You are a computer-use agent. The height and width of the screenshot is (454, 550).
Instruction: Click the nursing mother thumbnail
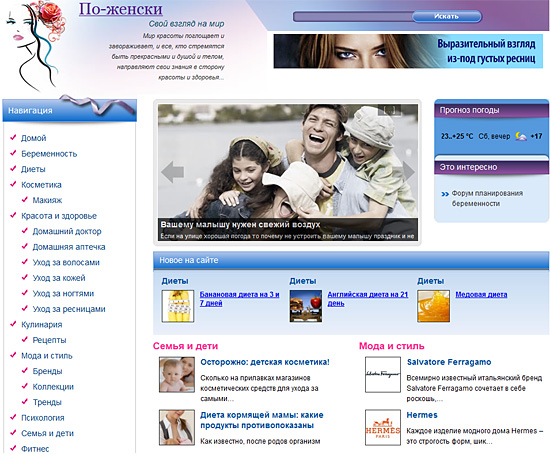click(177, 427)
